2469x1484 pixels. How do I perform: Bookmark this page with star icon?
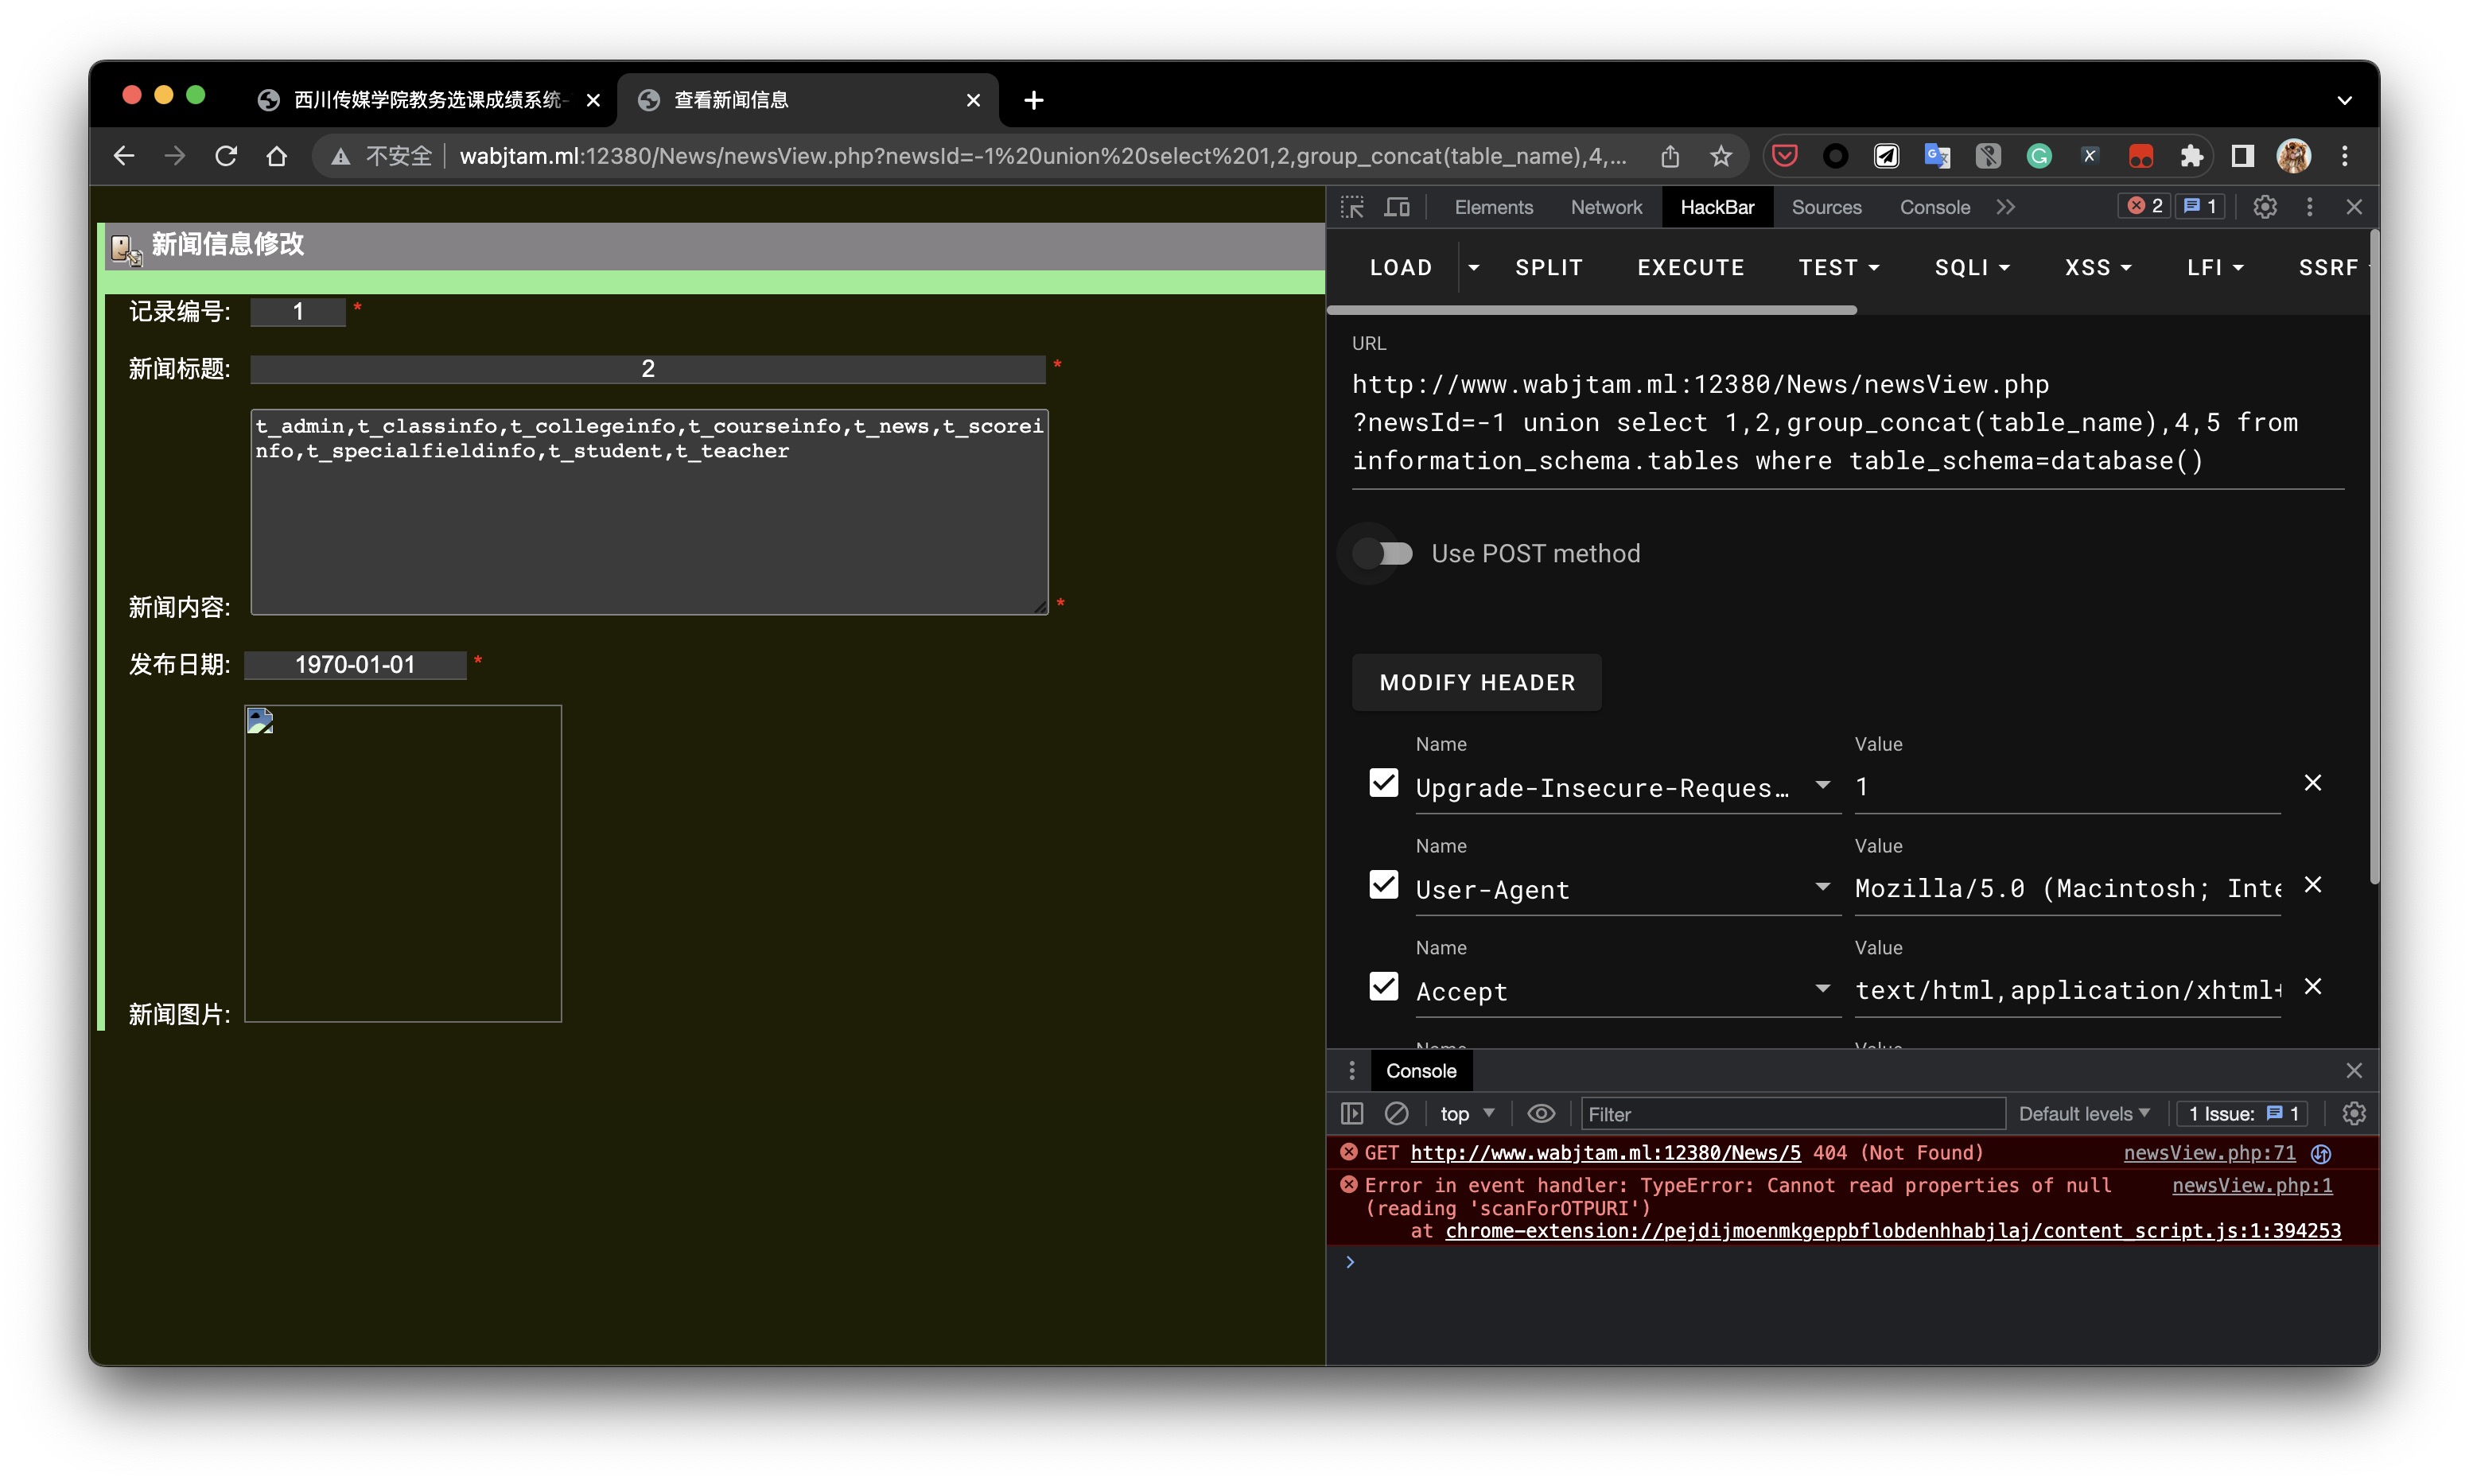(1720, 156)
